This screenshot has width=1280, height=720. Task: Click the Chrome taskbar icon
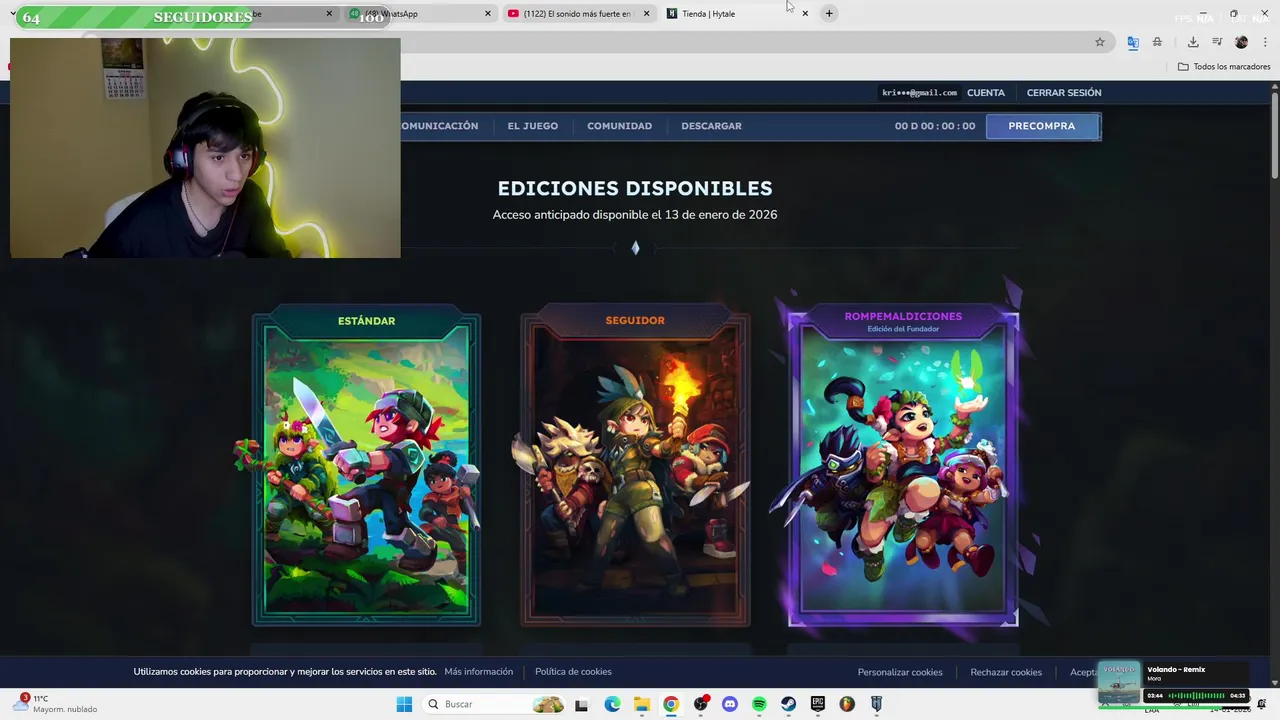pos(671,704)
